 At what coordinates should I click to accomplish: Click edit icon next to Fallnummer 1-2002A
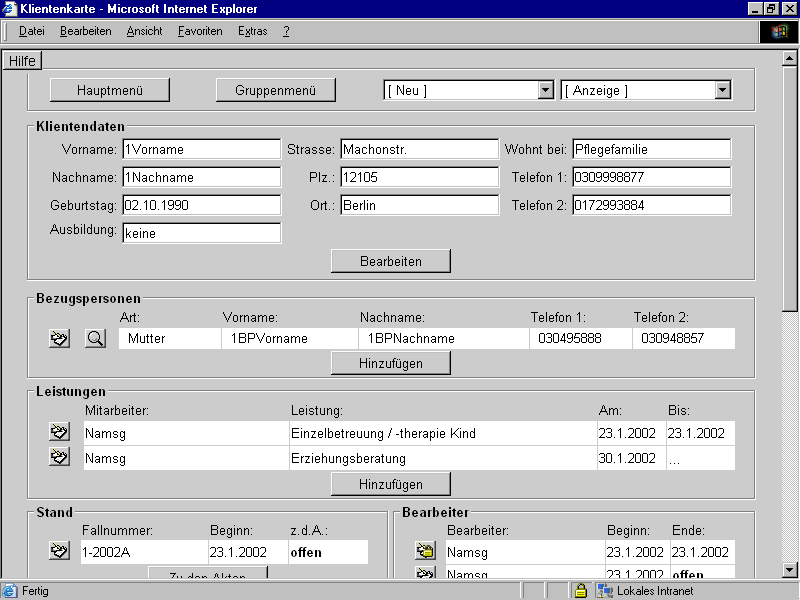pyautogui.click(x=59, y=551)
